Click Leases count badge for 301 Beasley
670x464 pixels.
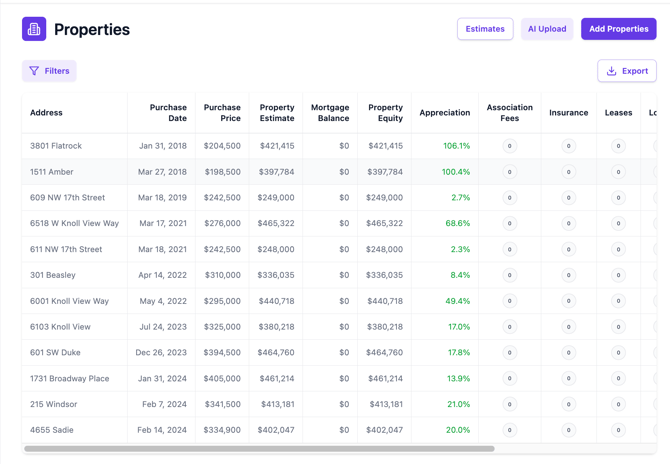tap(618, 275)
